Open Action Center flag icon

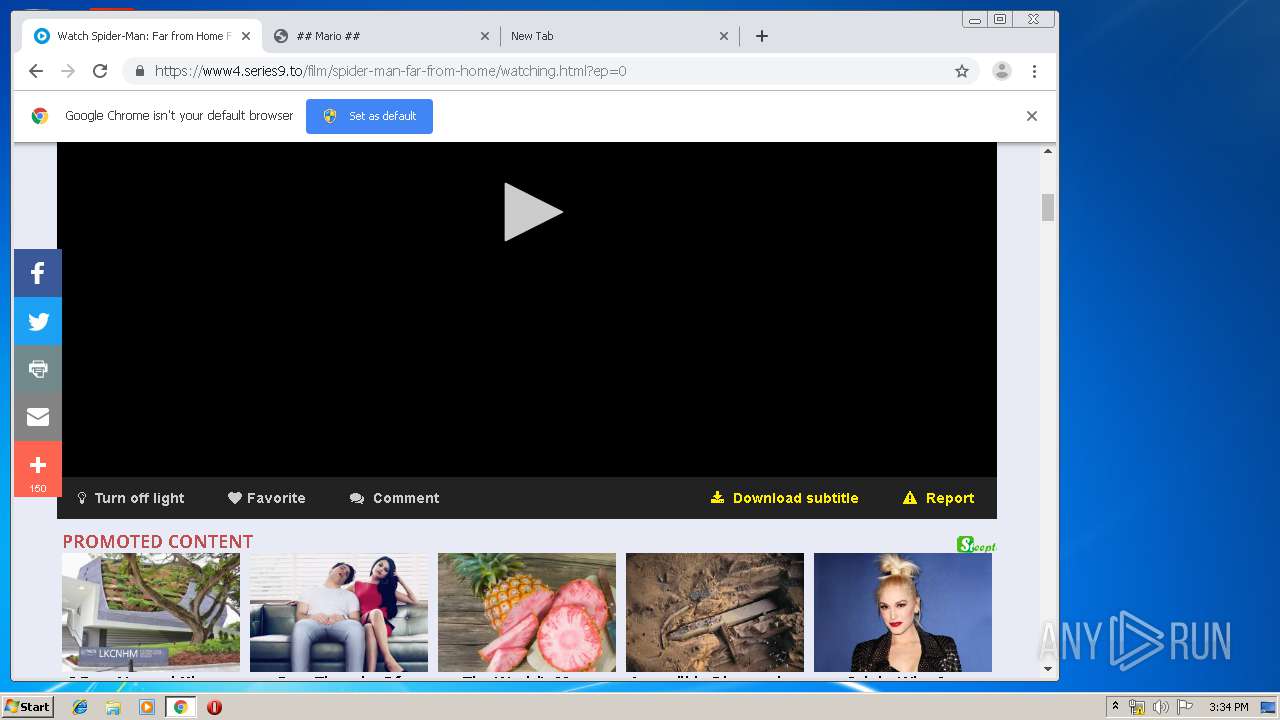[x=1185, y=707]
